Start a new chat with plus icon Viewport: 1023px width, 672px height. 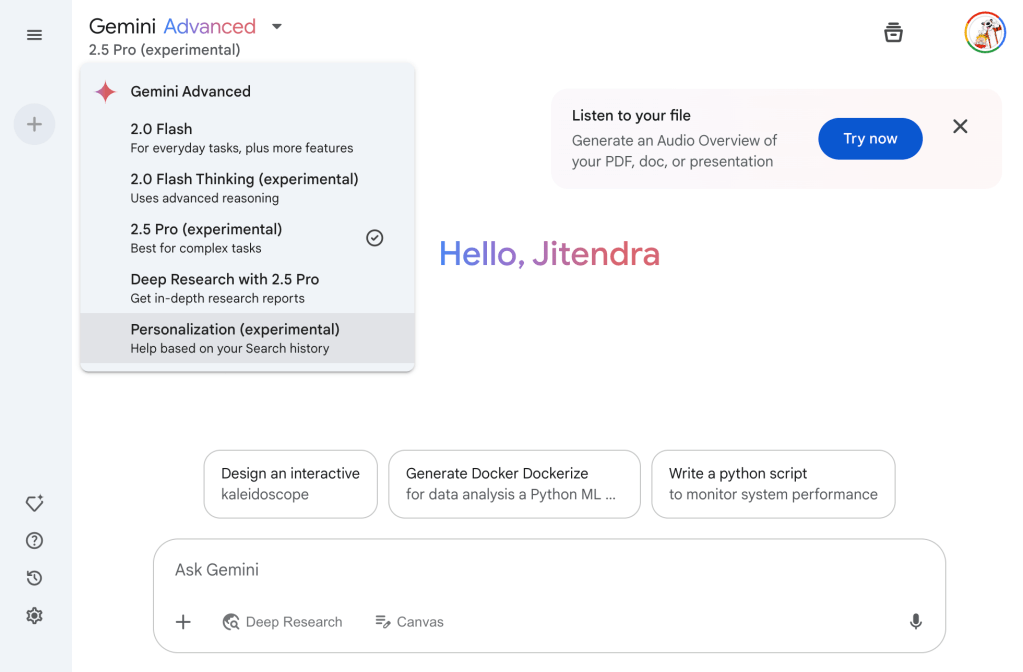(x=34, y=124)
